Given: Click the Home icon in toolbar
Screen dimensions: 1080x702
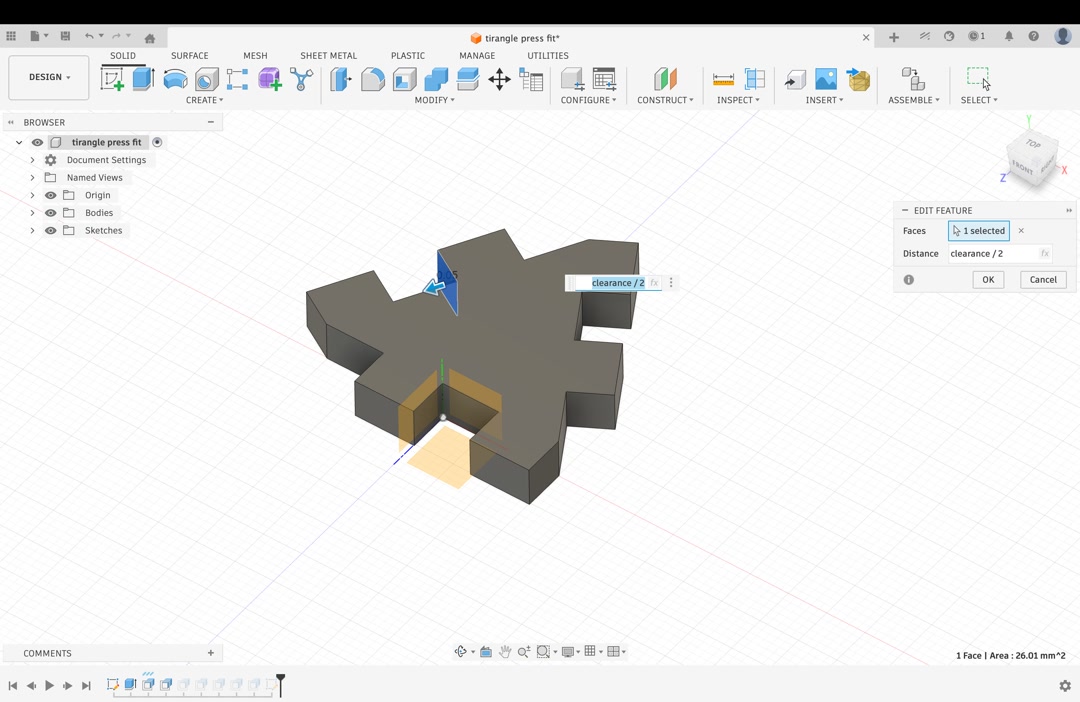Looking at the screenshot, I should pyautogui.click(x=149, y=37).
